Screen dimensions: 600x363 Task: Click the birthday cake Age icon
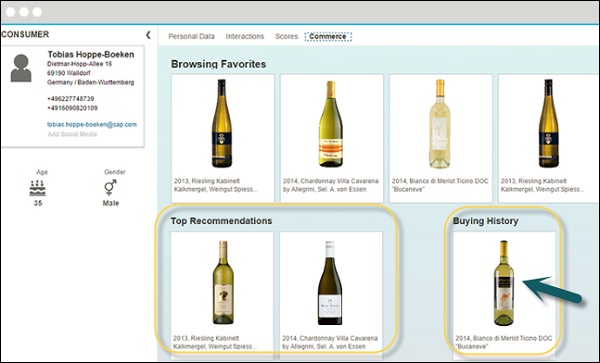coord(38,188)
